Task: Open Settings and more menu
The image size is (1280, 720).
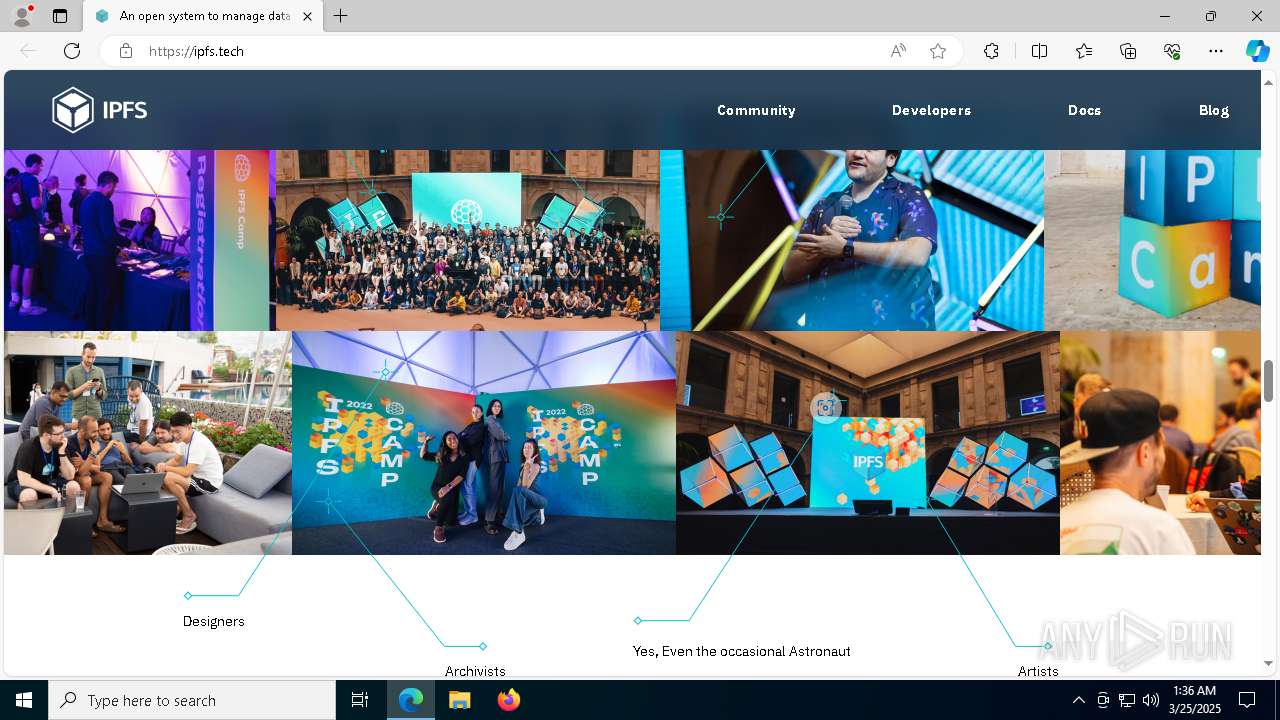Action: pyautogui.click(x=1216, y=51)
